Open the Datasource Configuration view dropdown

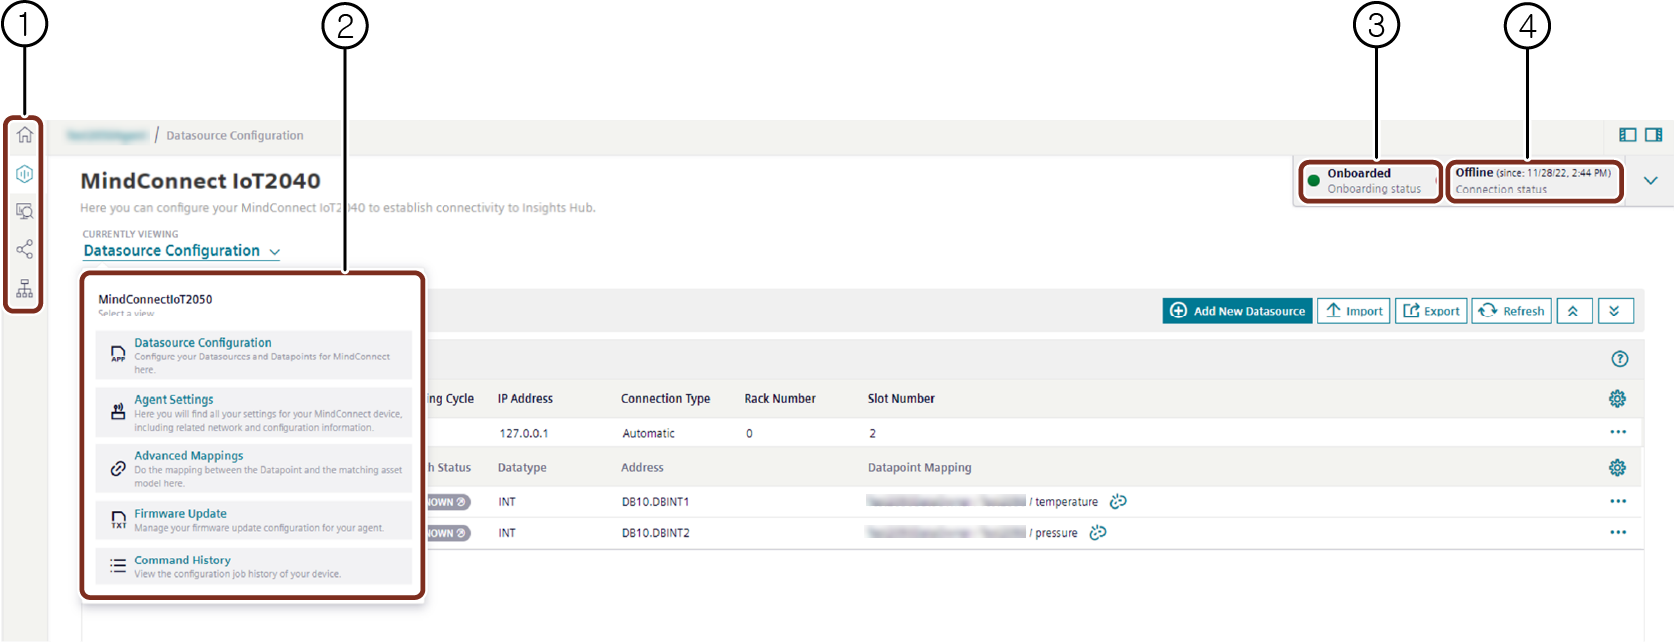pyautogui.click(x=182, y=251)
